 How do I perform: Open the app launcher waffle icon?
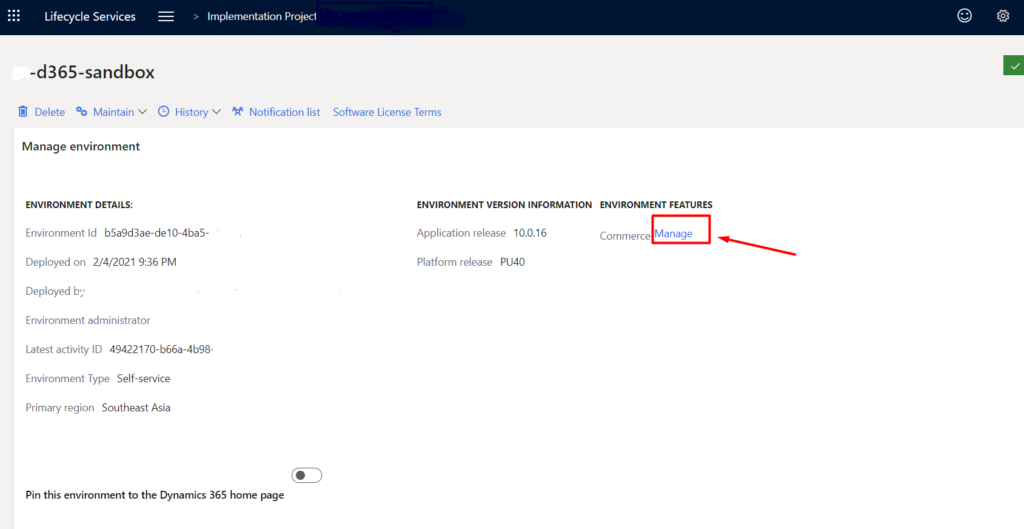pyautogui.click(x=13, y=16)
